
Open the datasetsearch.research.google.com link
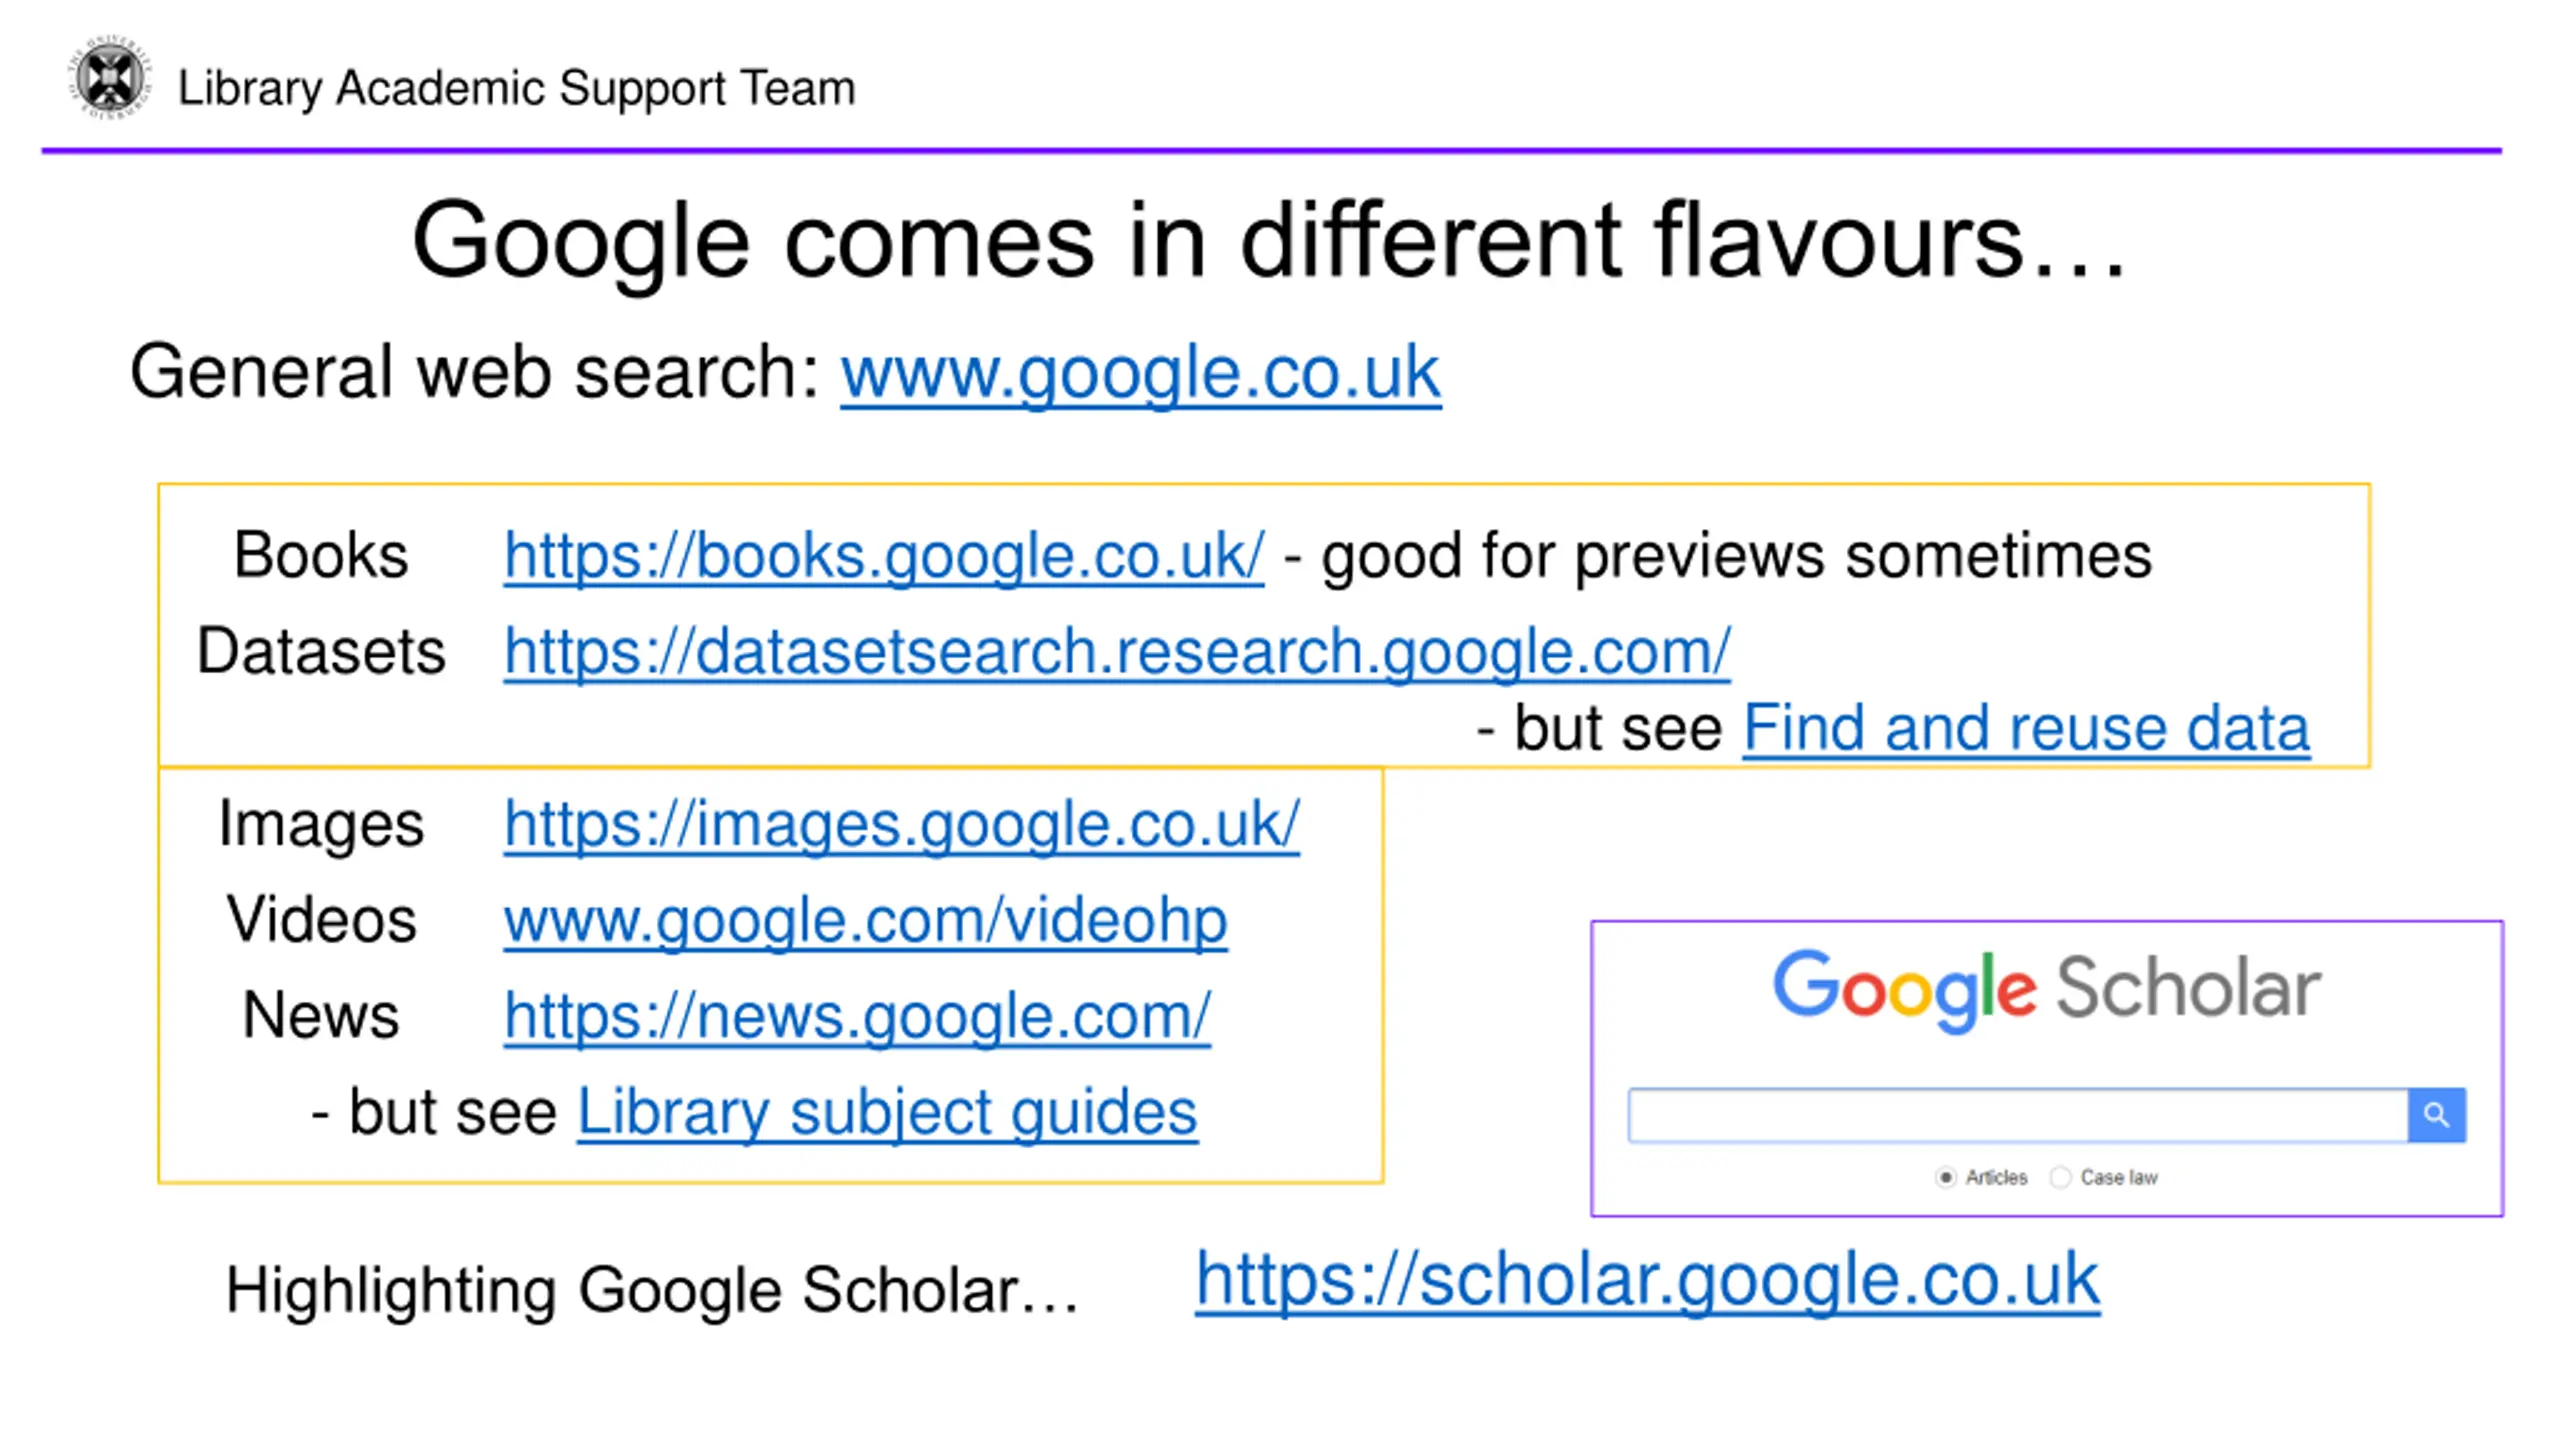tap(1117, 652)
